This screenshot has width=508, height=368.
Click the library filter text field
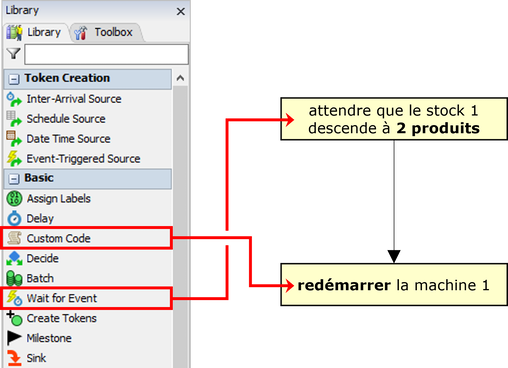106,54
